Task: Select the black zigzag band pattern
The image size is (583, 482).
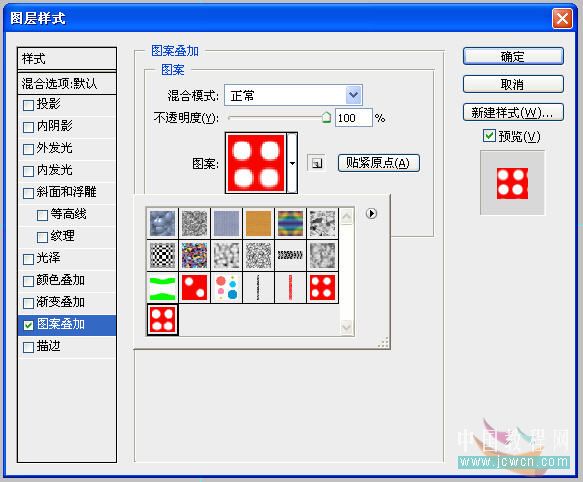Action: click(290, 255)
